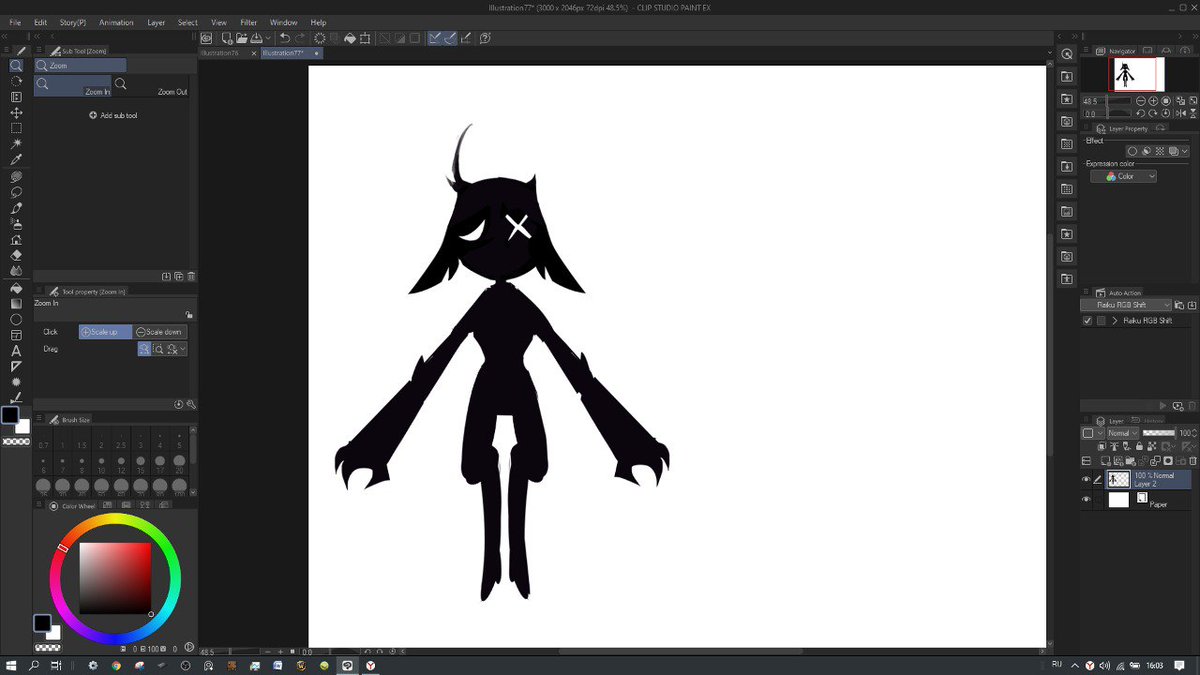
Task: Open the Effect options dropdown arrow
Action: point(1186,151)
